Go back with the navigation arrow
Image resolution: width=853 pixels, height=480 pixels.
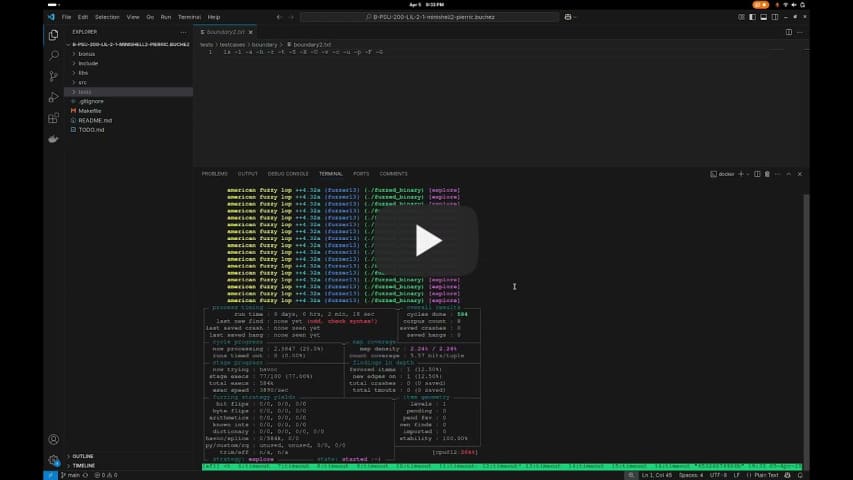click(x=279, y=17)
